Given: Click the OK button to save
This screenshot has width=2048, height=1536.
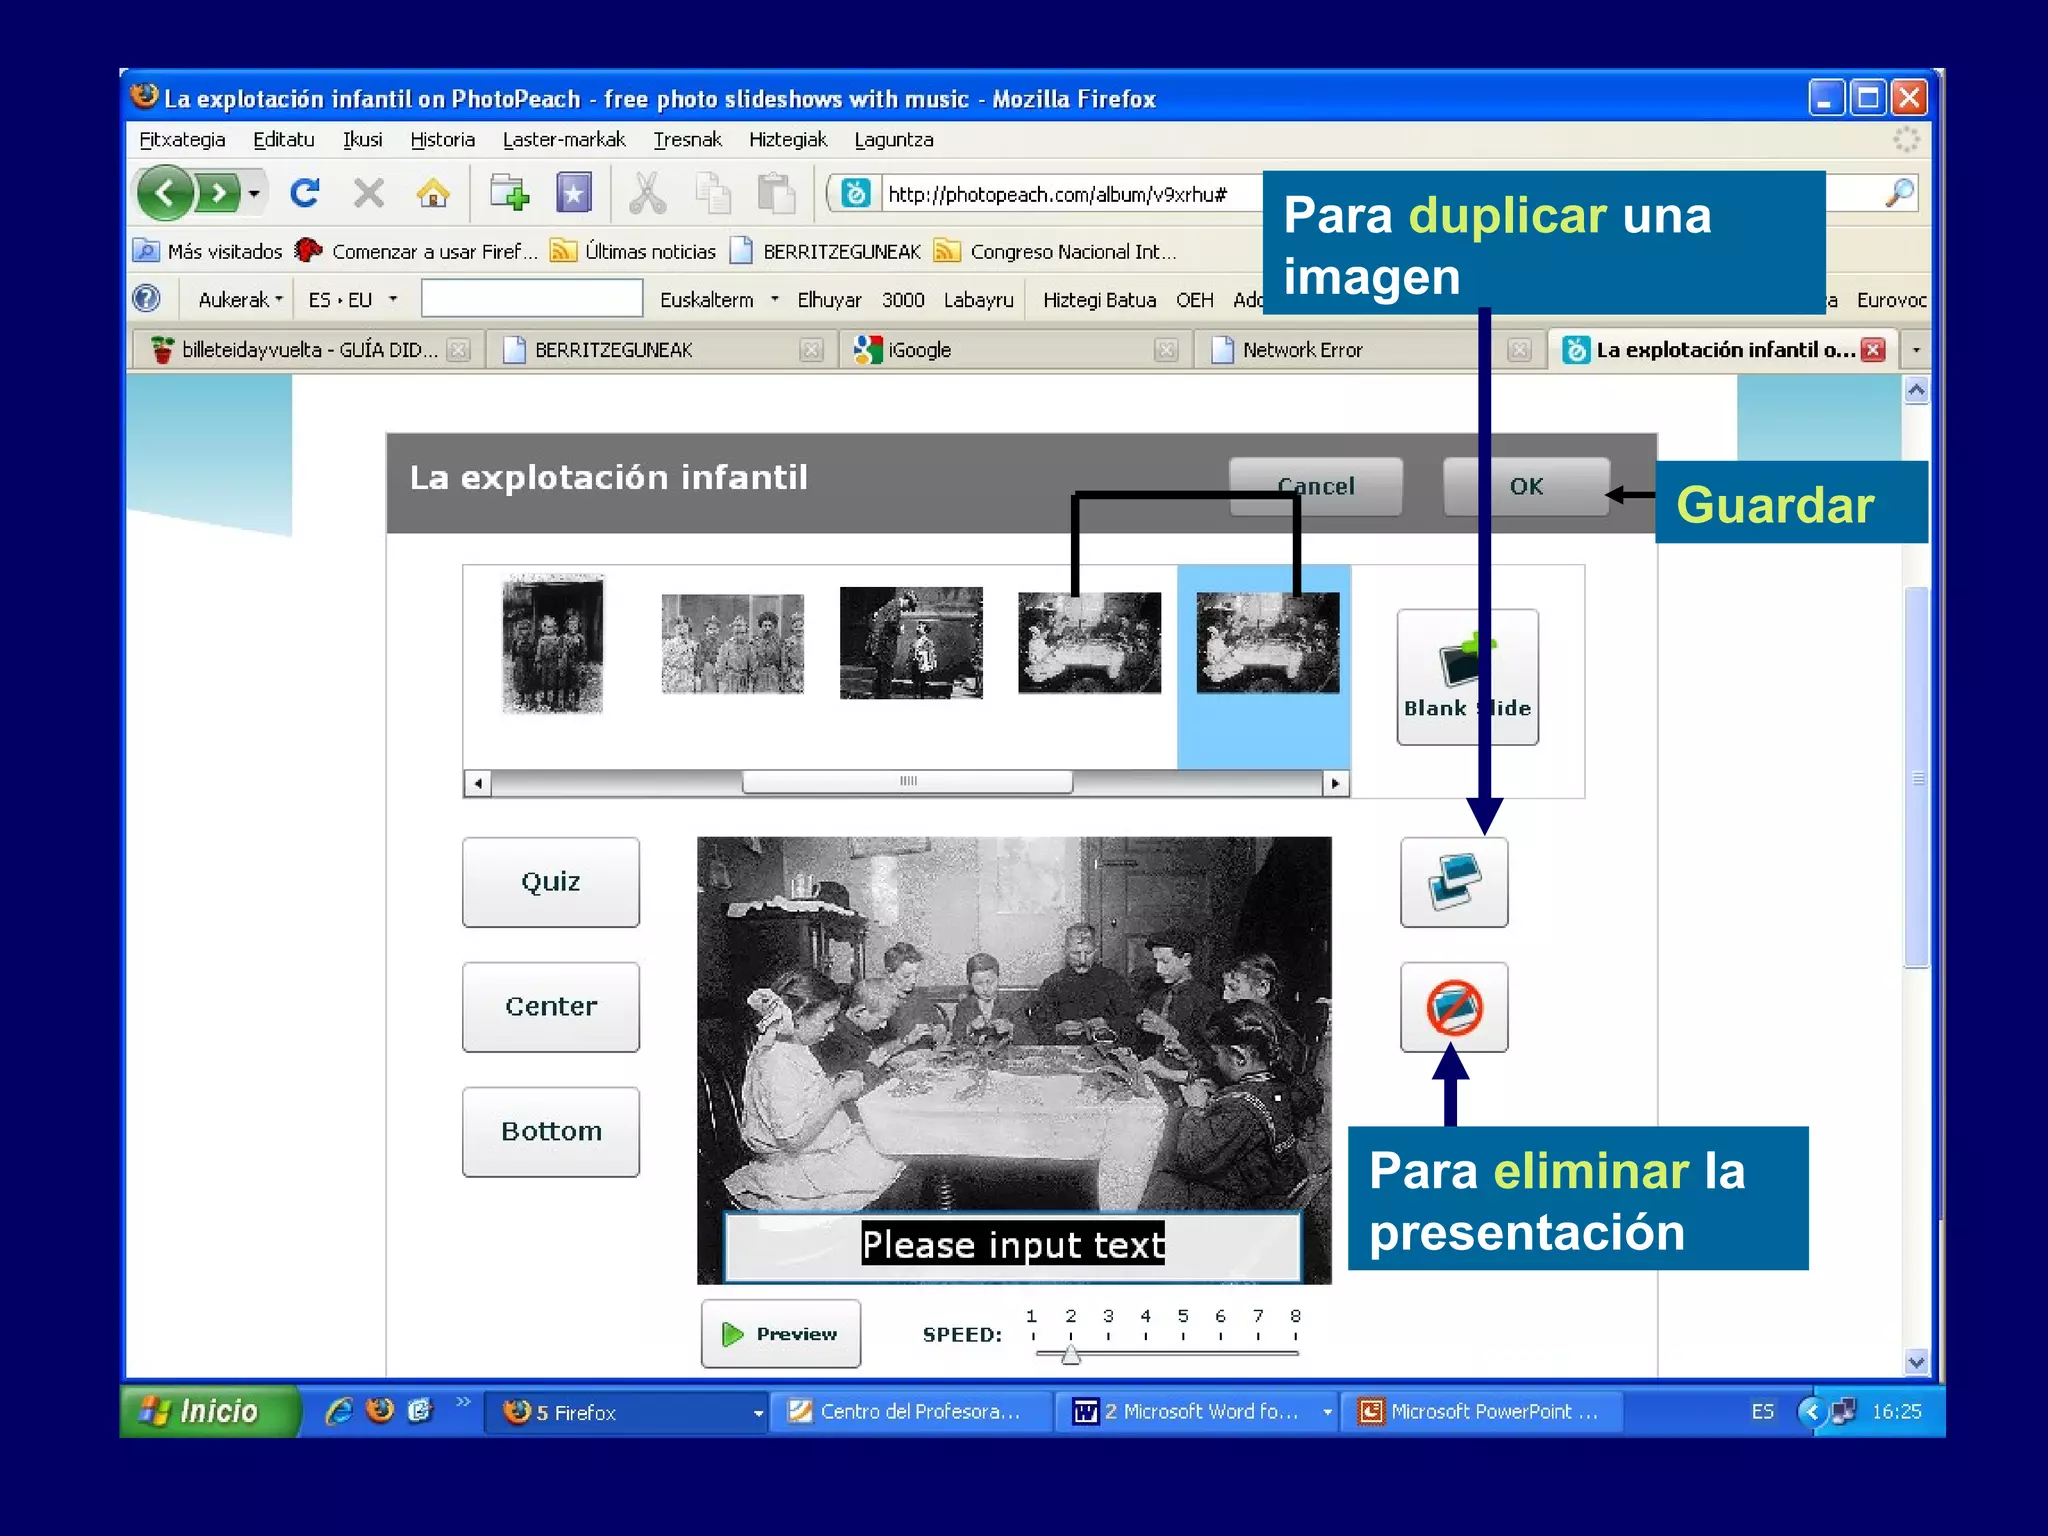Looking at the screenshot, I should [x=1526, y=487].
